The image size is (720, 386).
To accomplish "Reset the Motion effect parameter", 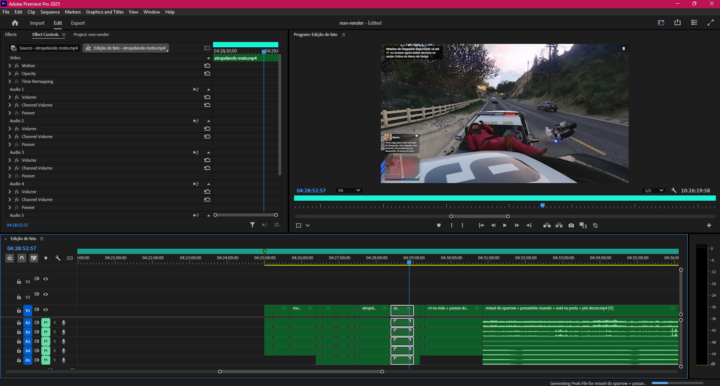I will tap(207, 66).
